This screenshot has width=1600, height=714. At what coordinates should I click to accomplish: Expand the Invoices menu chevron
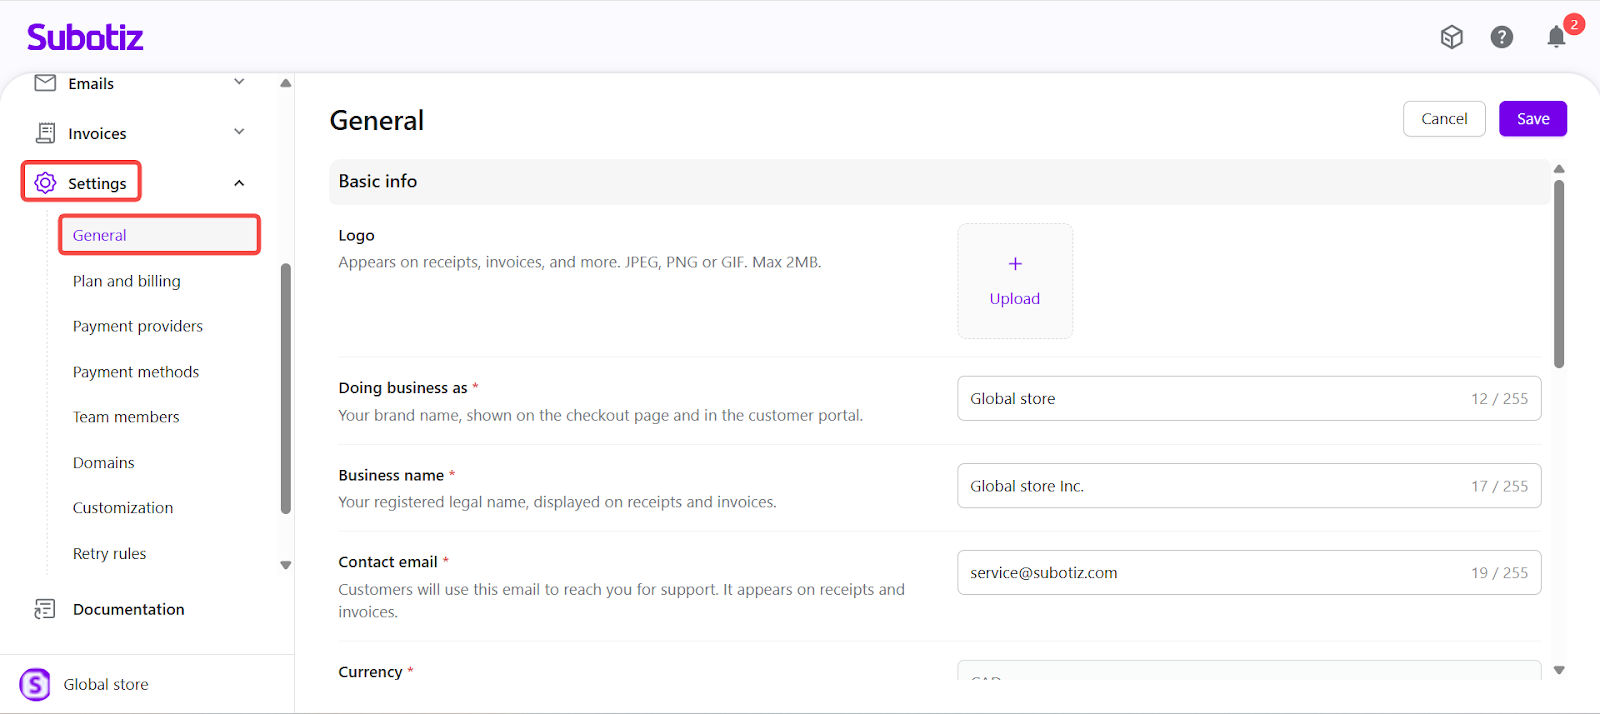click(x=239, y=132)
